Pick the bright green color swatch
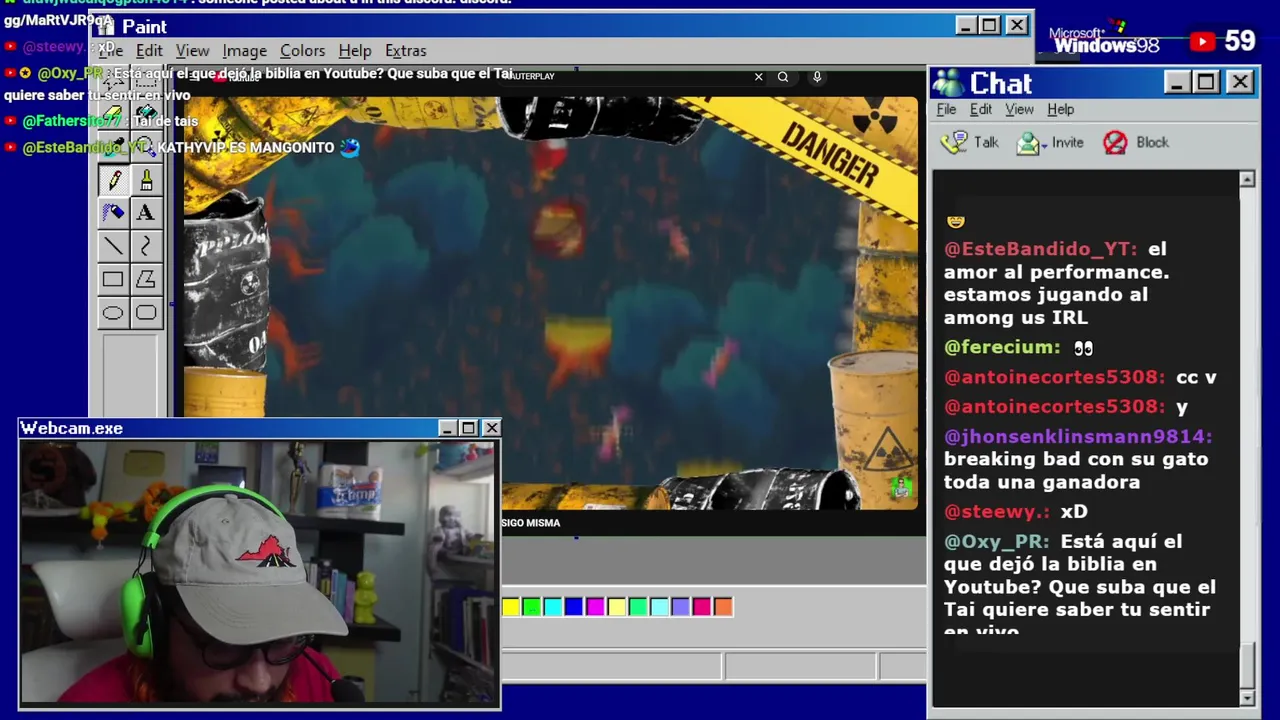 coord(532,606)
